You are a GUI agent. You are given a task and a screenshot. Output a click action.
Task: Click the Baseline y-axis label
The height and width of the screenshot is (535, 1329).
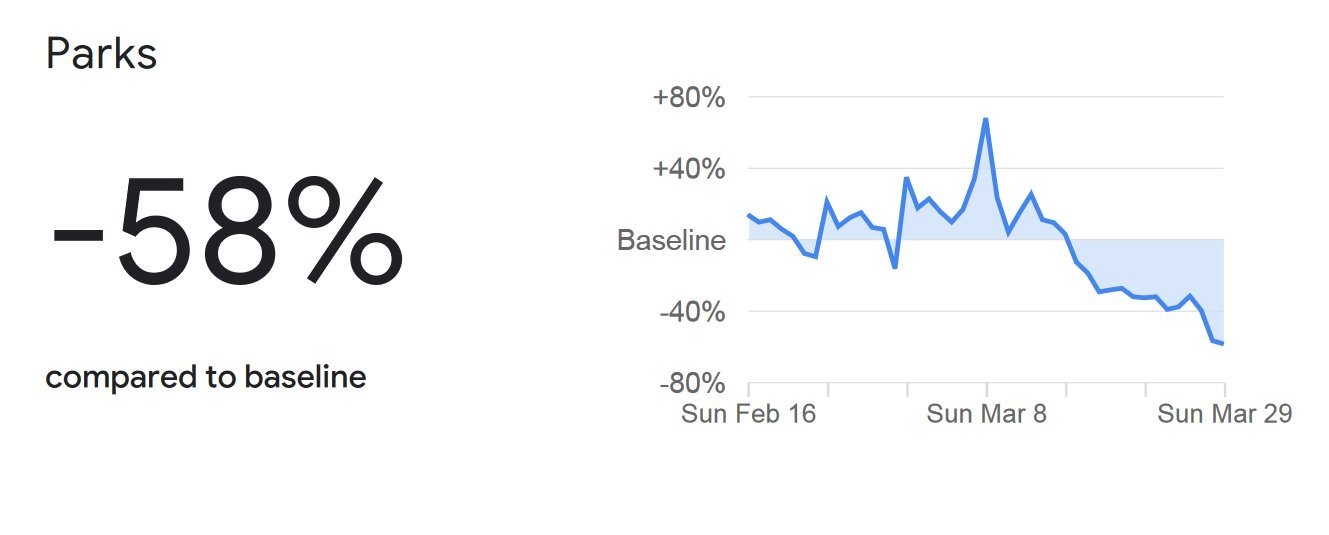point(671,241)
